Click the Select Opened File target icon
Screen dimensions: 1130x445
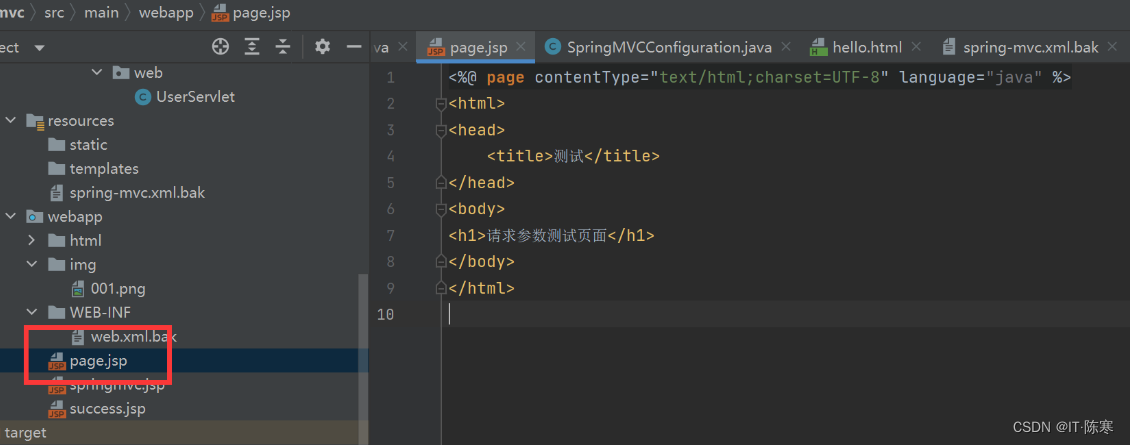(x=221, y=48)
